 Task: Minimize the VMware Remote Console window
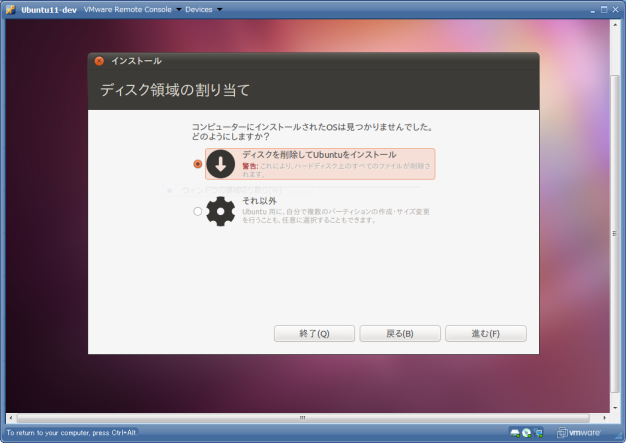click(593, 10)
